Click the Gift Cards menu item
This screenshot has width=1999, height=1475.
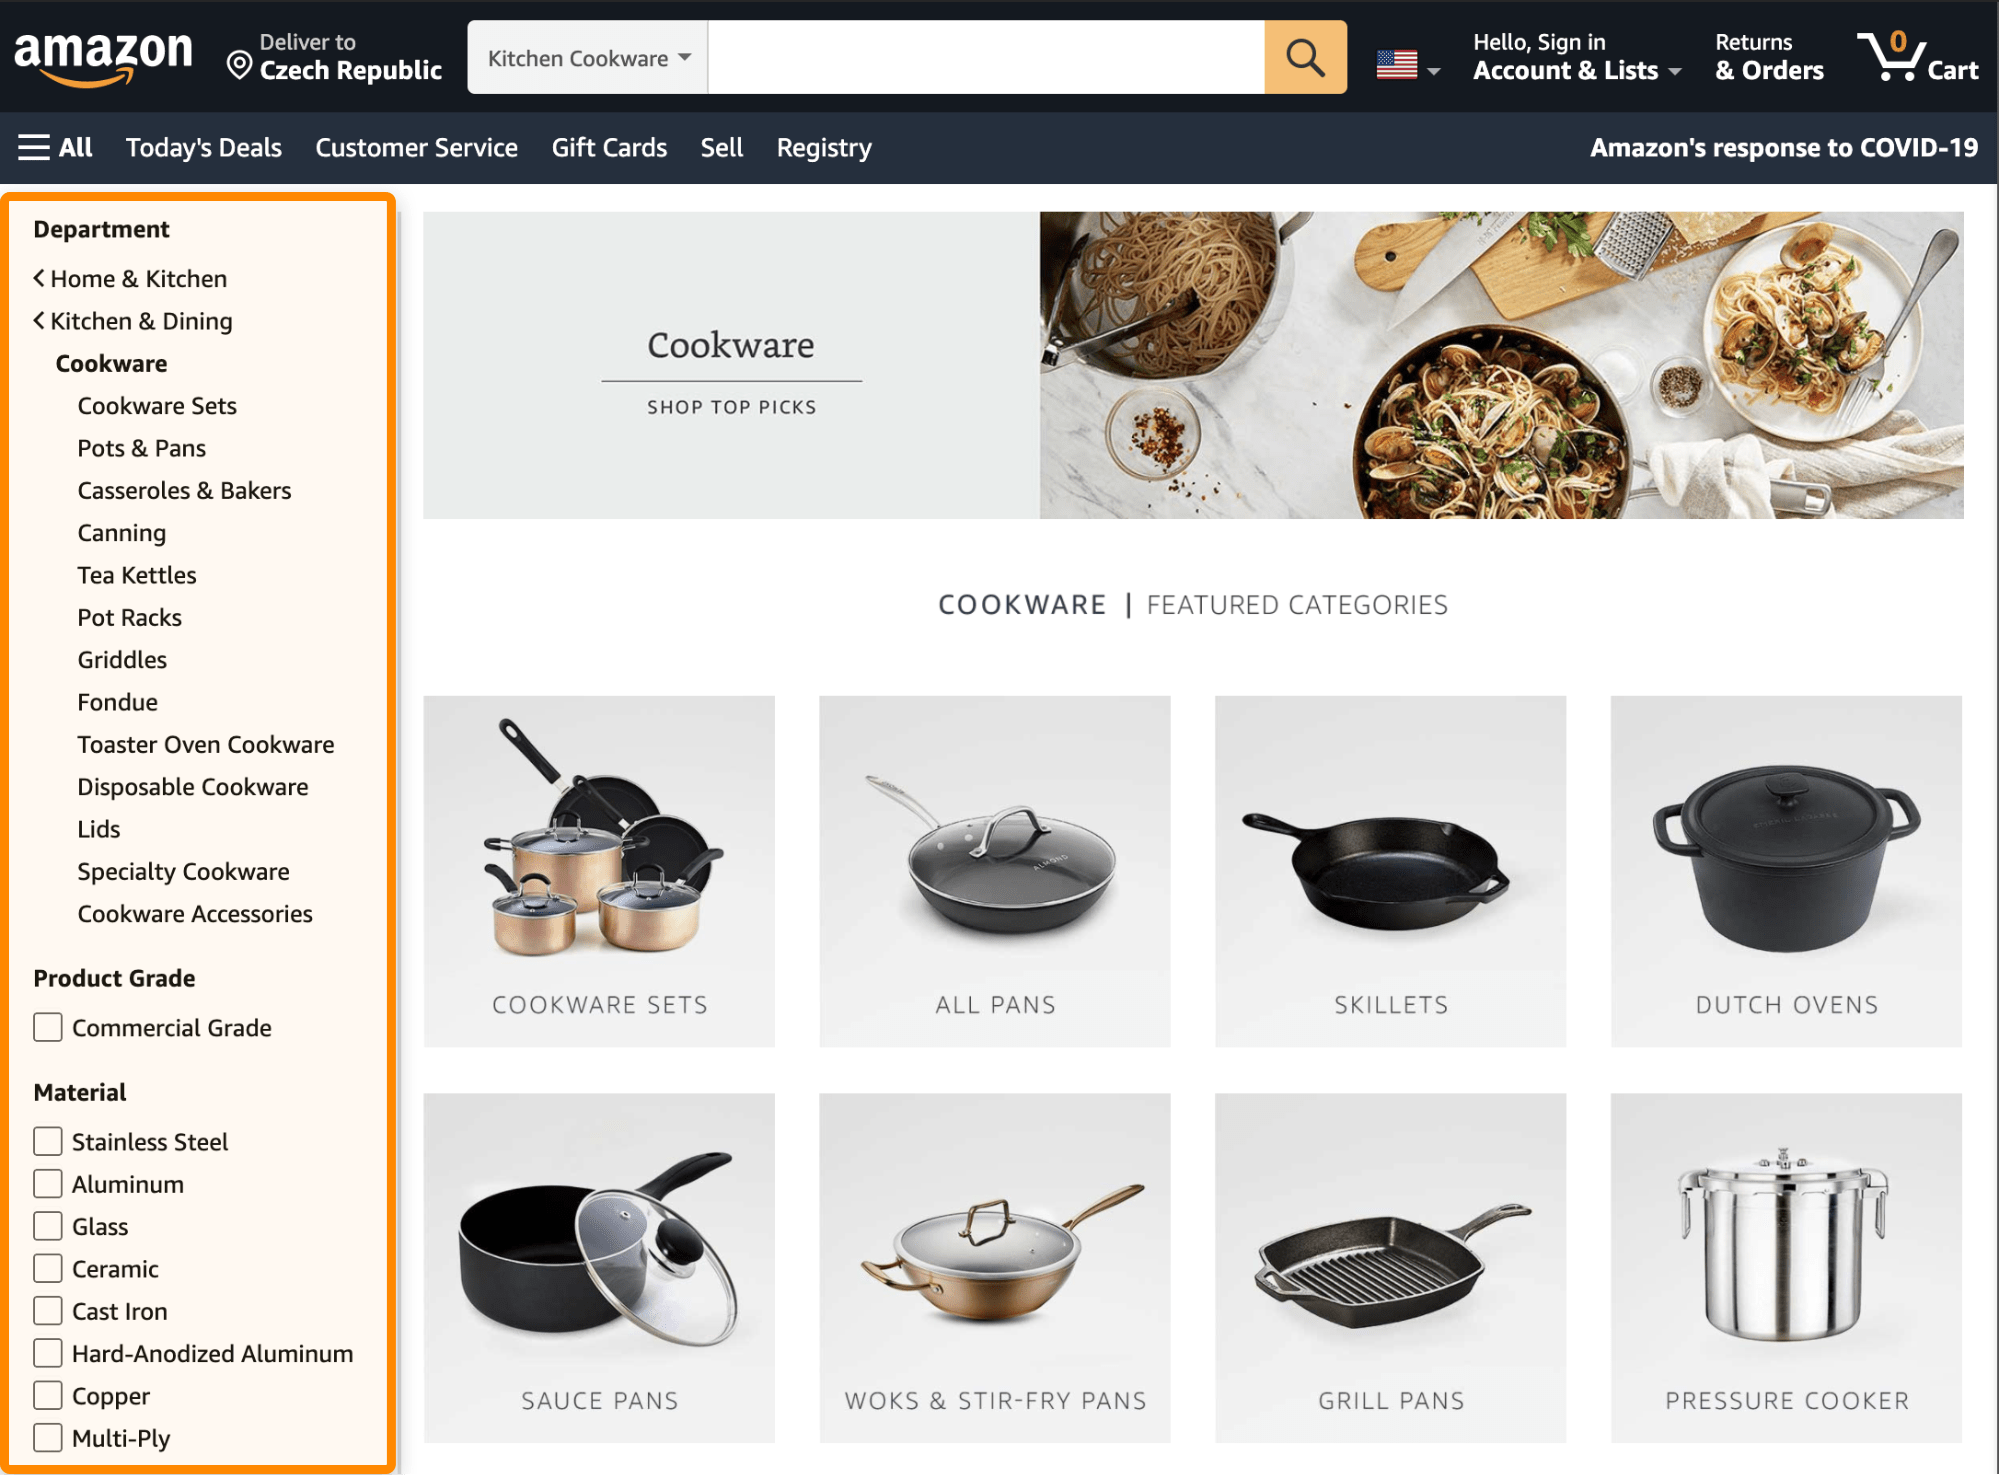(x=607, y=146)
